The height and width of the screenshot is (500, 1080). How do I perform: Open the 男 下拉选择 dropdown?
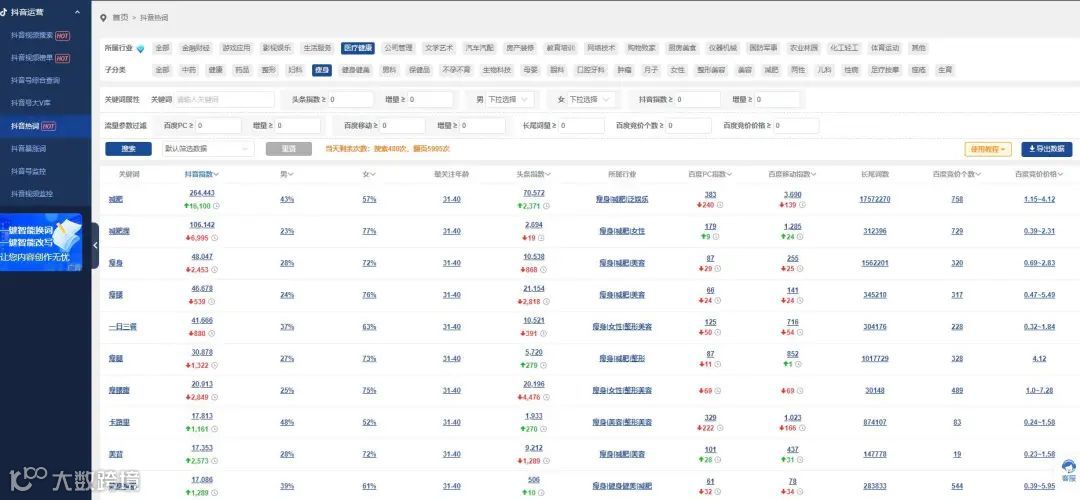coord(510,100)
